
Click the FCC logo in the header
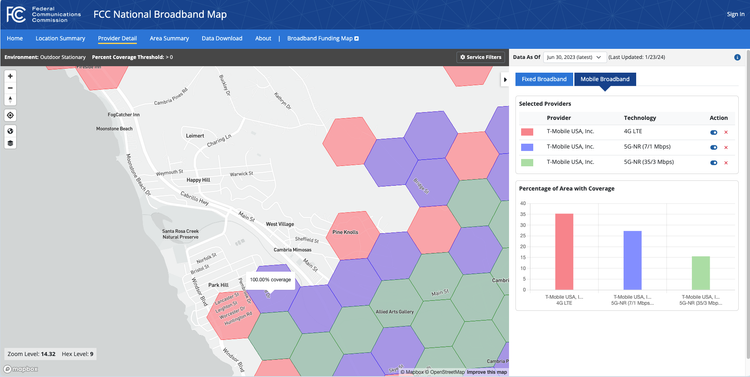(x=44, y=14)
